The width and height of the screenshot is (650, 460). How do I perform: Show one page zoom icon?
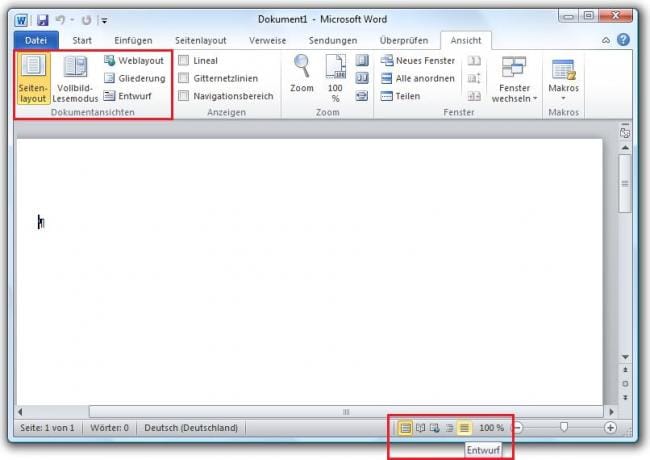point(362,61)
